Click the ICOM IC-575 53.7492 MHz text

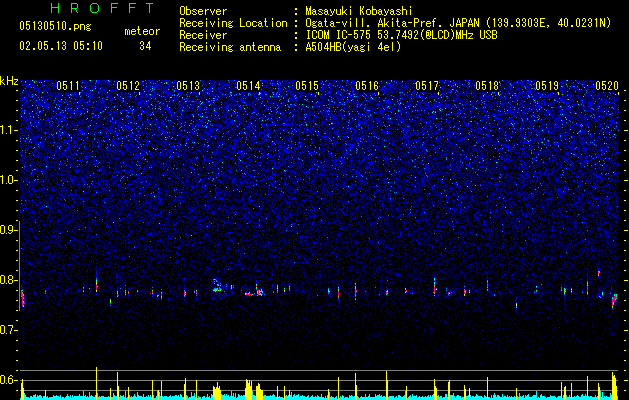coord(401,35)
